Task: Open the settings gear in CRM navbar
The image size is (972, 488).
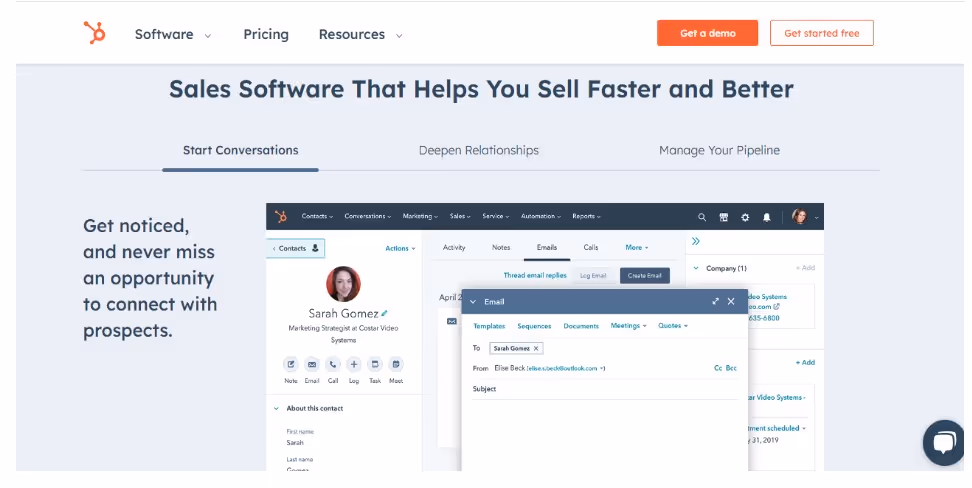Action: coord(745,217)
